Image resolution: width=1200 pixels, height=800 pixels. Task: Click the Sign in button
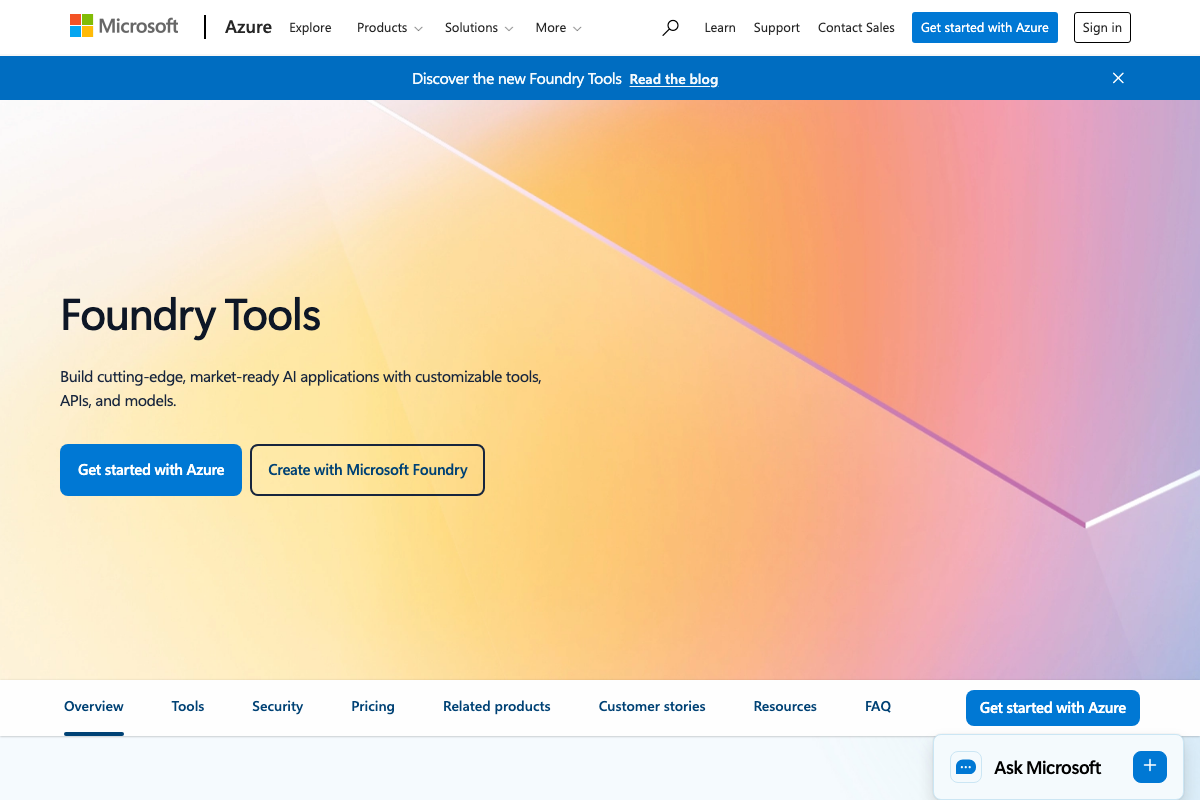coord(1102,28)
